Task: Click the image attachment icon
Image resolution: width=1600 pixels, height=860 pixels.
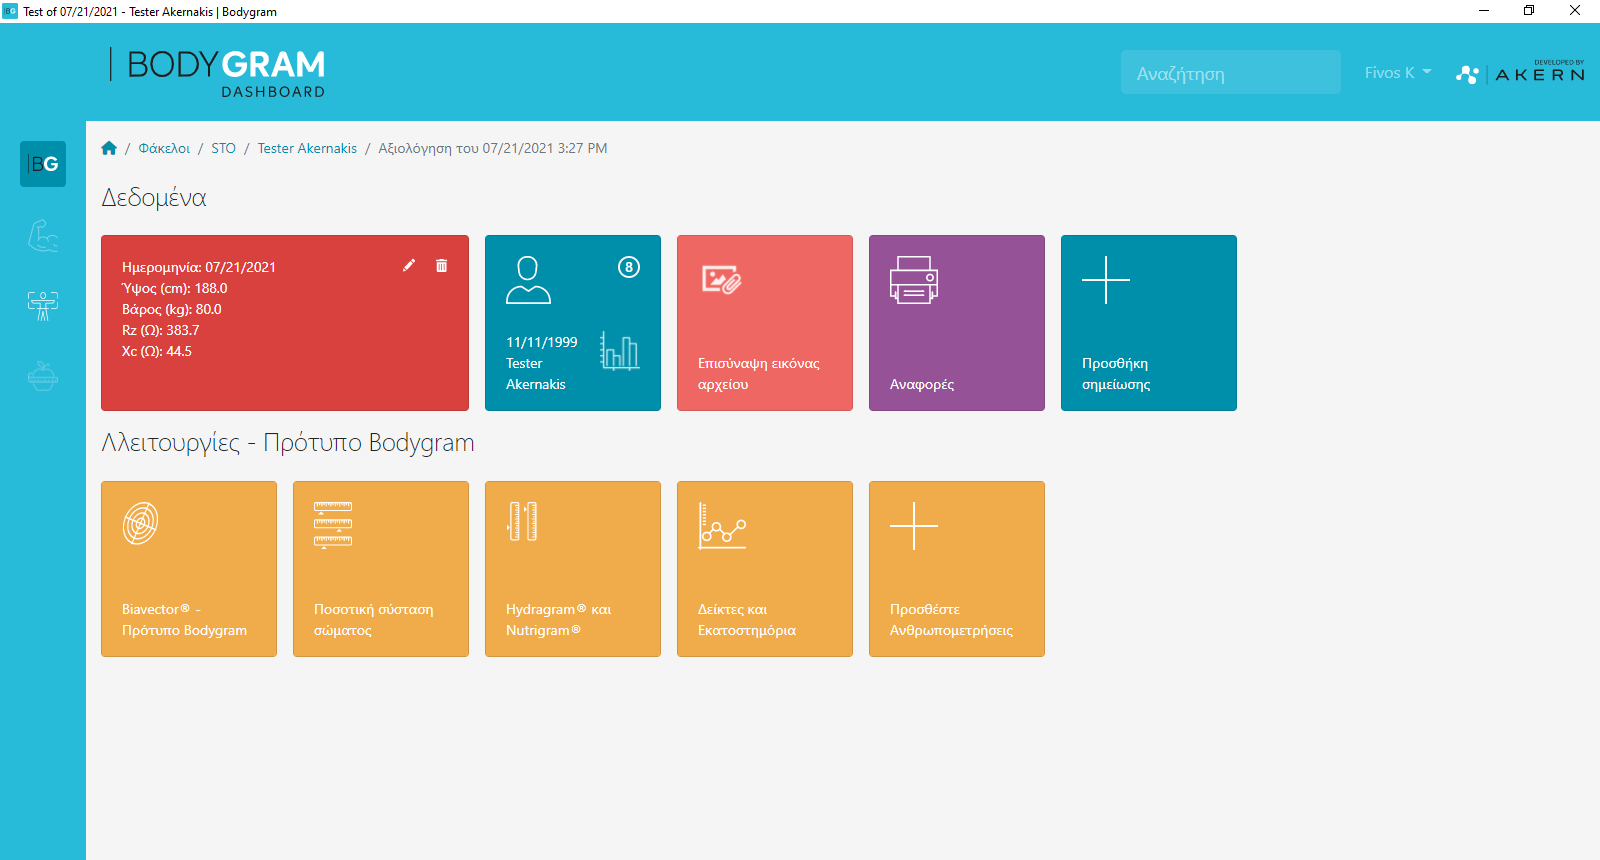Action: click(721, 280)
